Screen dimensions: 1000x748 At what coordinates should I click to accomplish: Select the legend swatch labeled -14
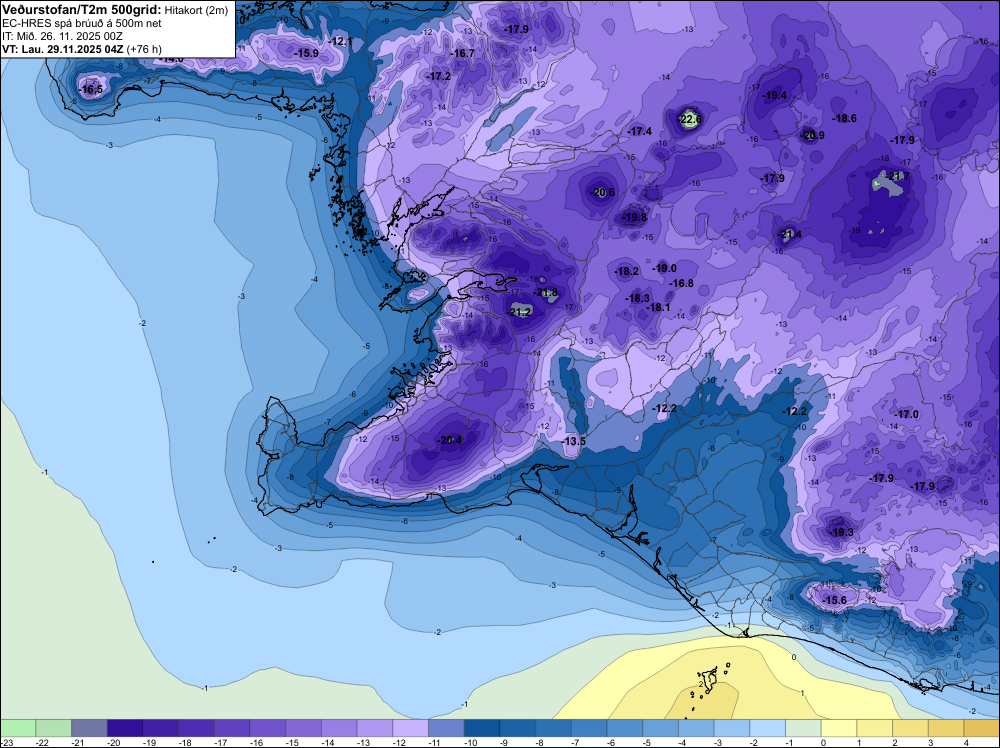tap(339, 728)
